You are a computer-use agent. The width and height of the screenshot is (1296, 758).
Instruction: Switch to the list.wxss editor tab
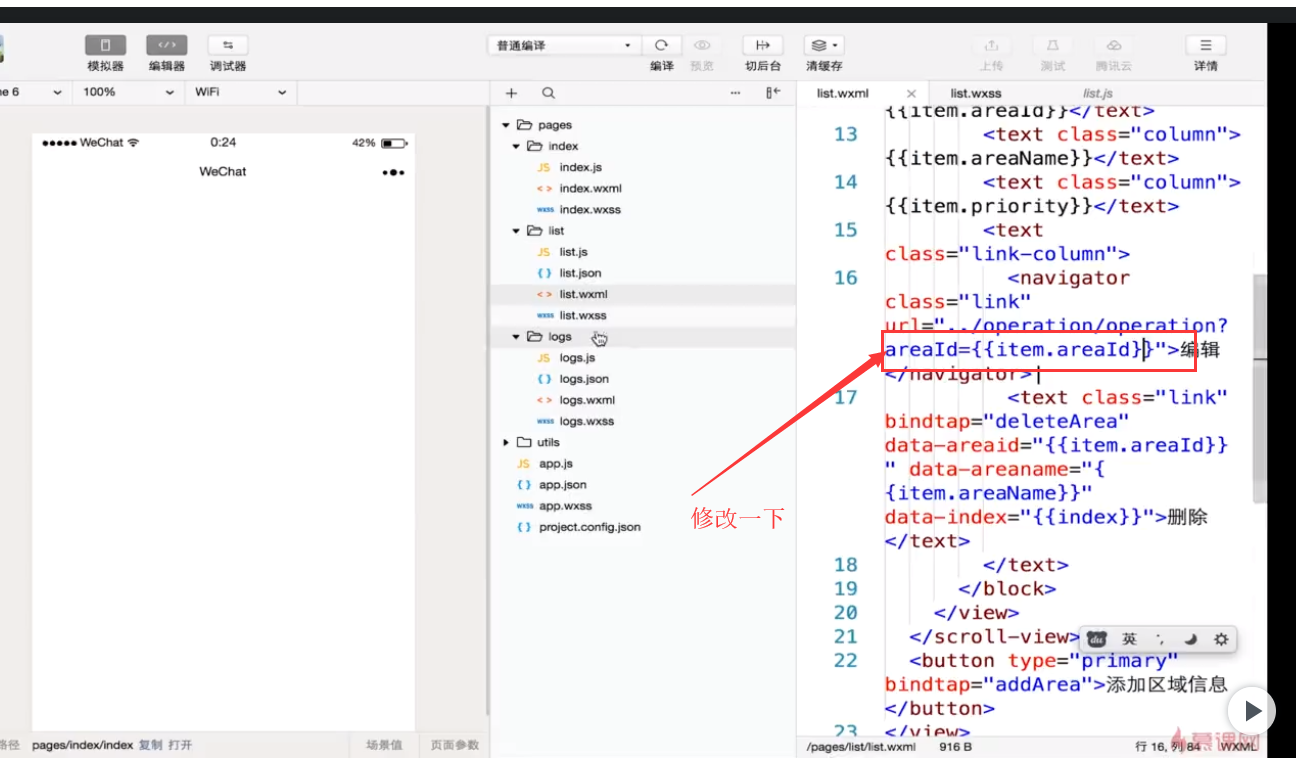tap(976, 93)
